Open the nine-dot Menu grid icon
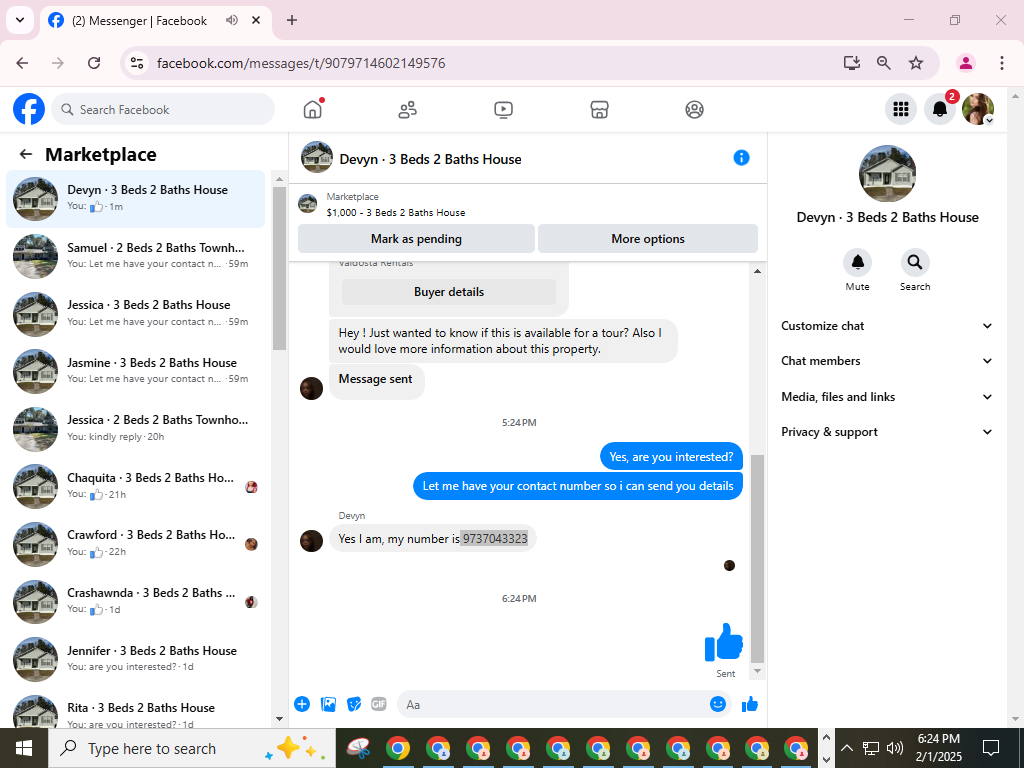The height and width of the screenshot is (768, 1024). point(901,109)
